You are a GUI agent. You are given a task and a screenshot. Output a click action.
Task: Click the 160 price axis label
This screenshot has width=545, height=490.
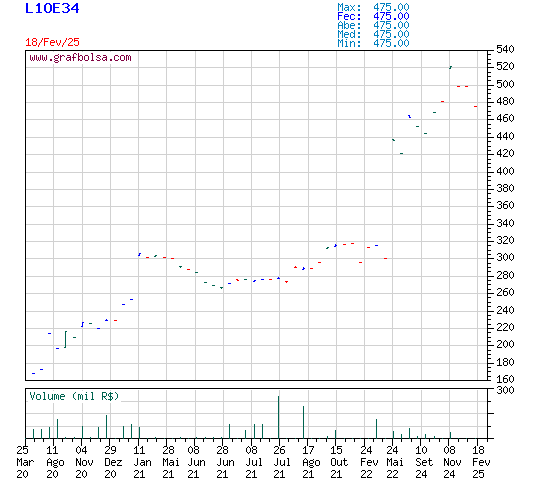(x=505, y=379)
